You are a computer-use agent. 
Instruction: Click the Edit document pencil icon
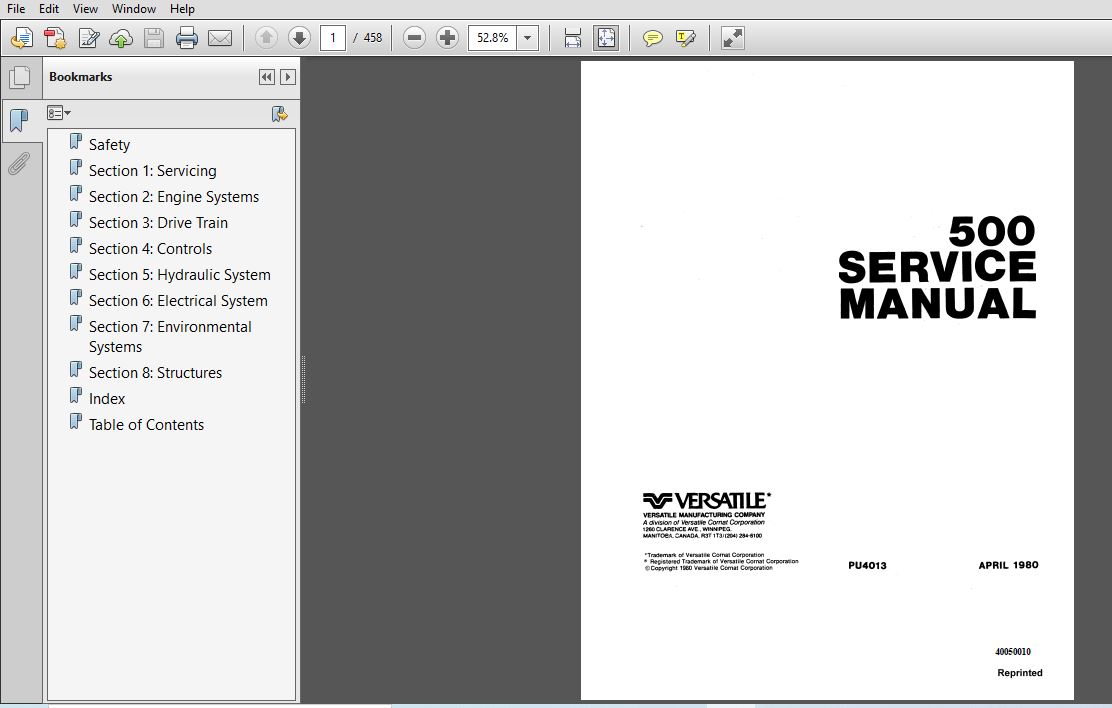click(x=89, y=38)
